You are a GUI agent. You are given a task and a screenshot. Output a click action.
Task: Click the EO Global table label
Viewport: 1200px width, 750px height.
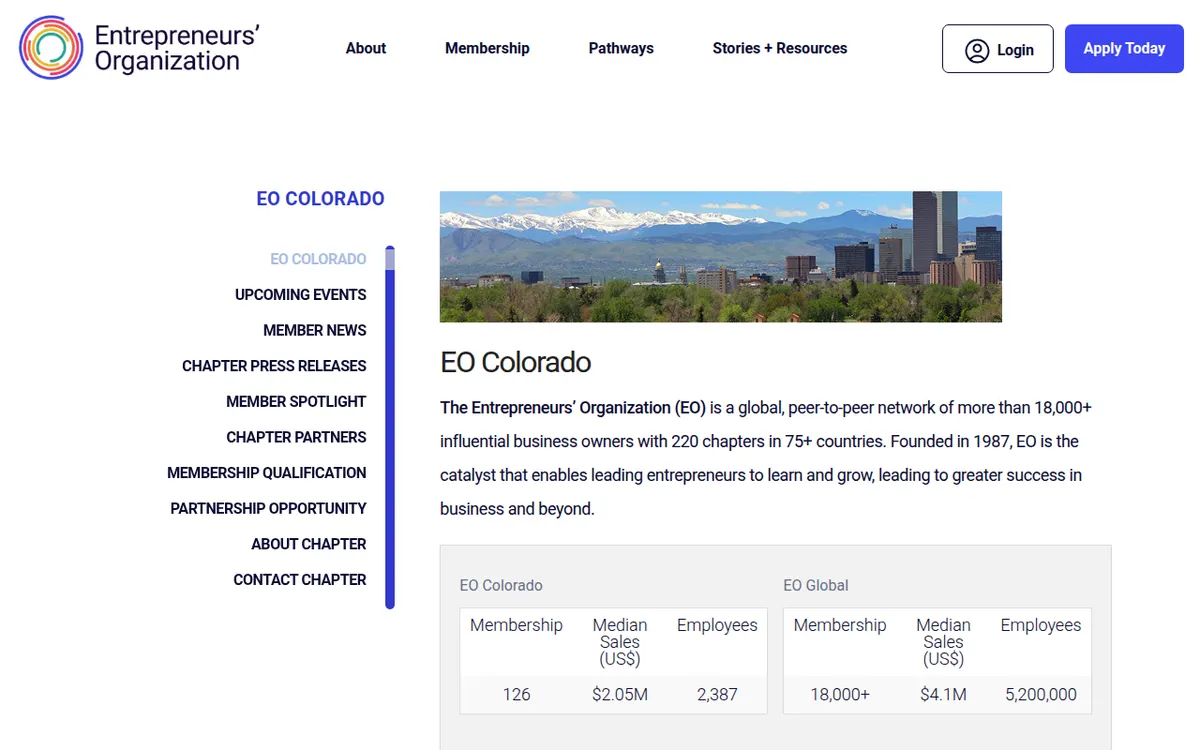816,586
